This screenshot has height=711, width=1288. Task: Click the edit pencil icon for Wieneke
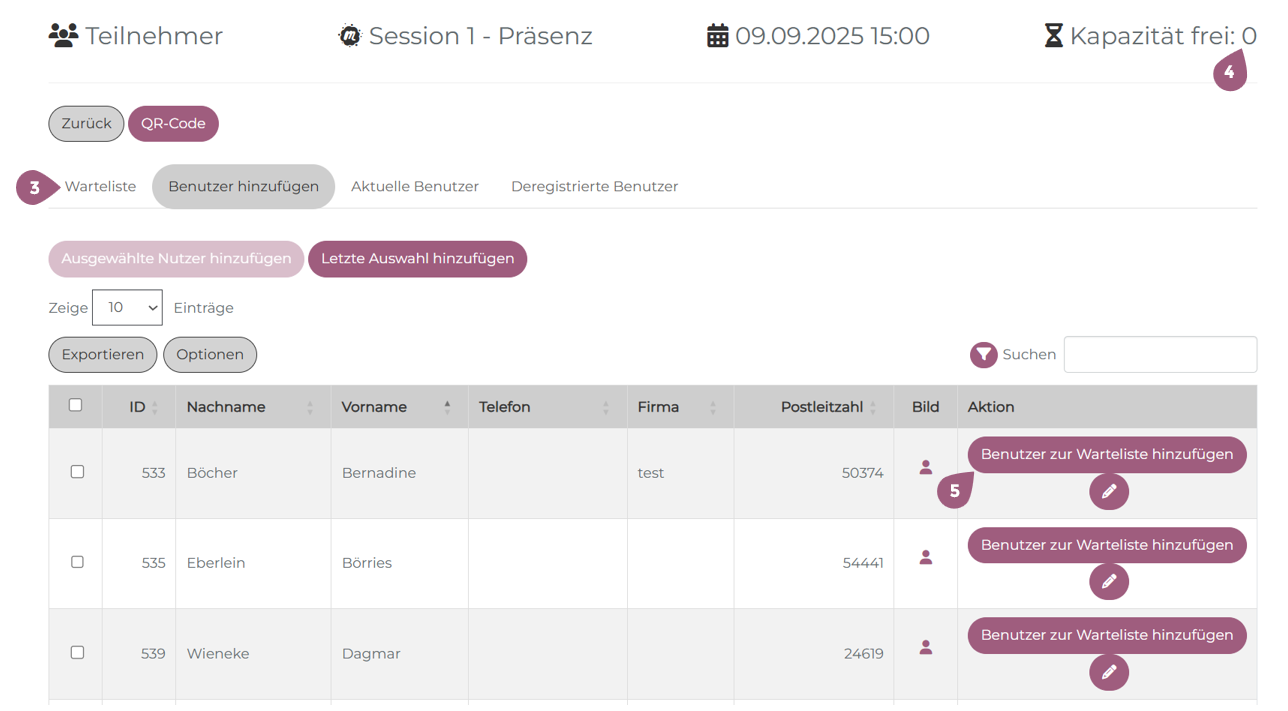(x=1108, y=672)
